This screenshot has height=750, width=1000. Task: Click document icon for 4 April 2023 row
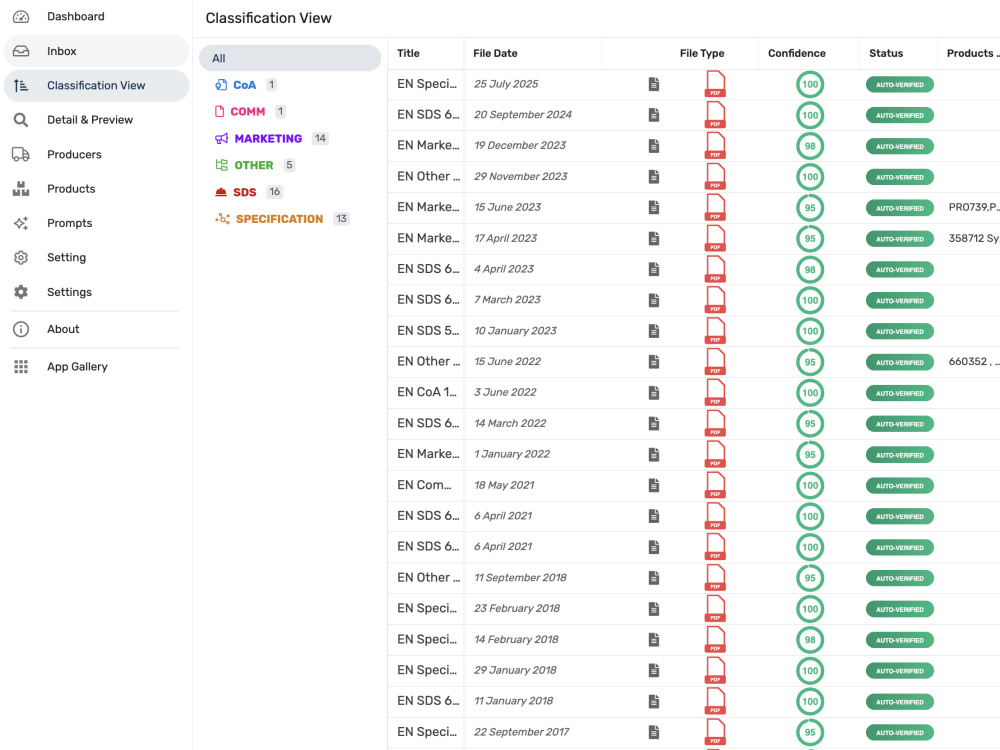click(x=654, y=269)
